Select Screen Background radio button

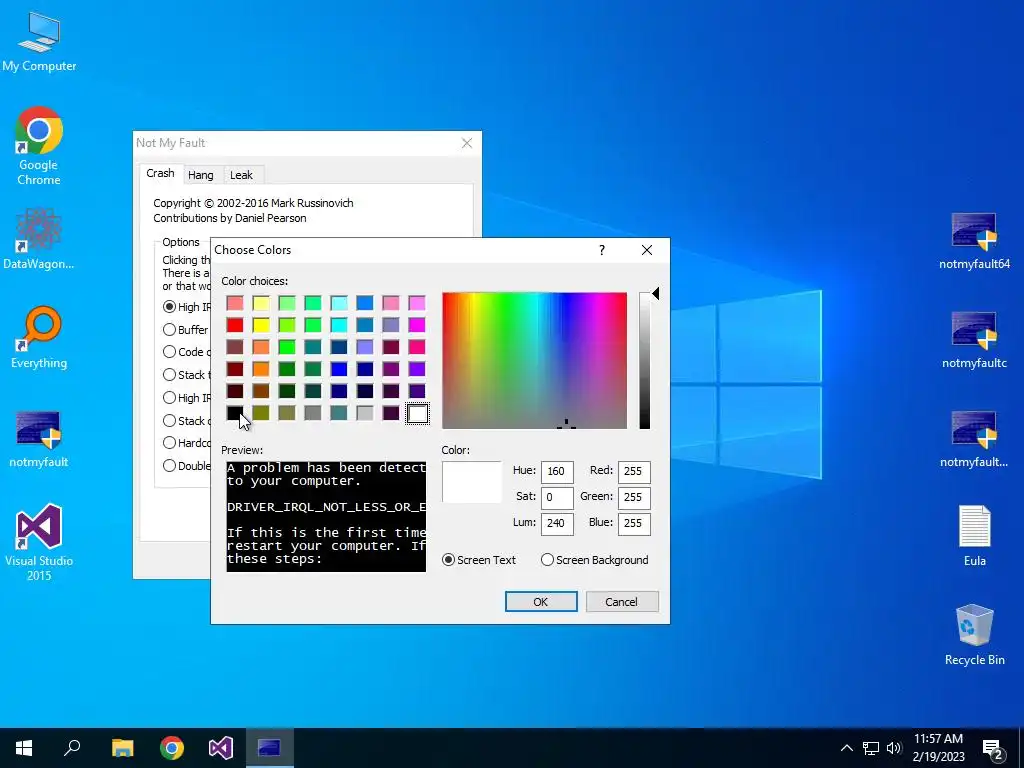[594, 560]
